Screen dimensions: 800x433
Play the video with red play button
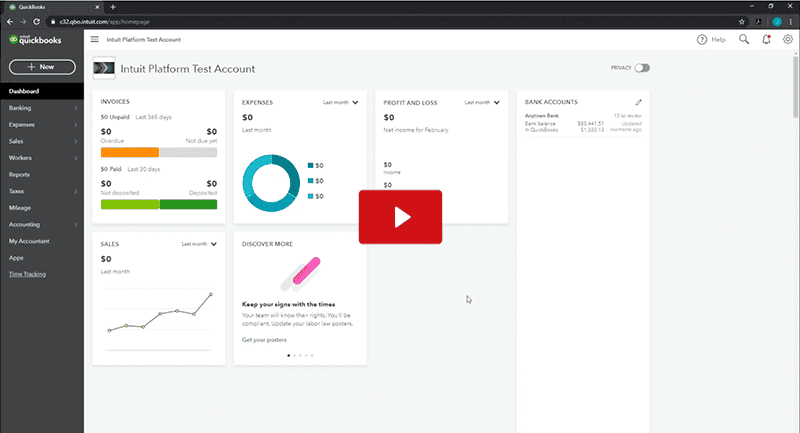point(401,217)
